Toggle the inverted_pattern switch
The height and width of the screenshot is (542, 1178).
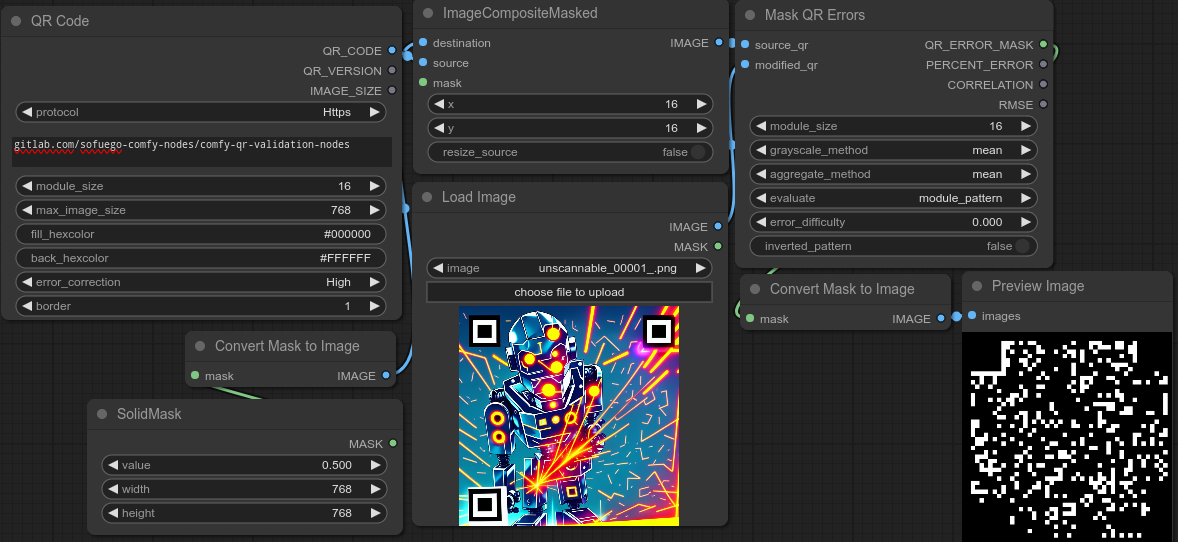pos(1022,246)
